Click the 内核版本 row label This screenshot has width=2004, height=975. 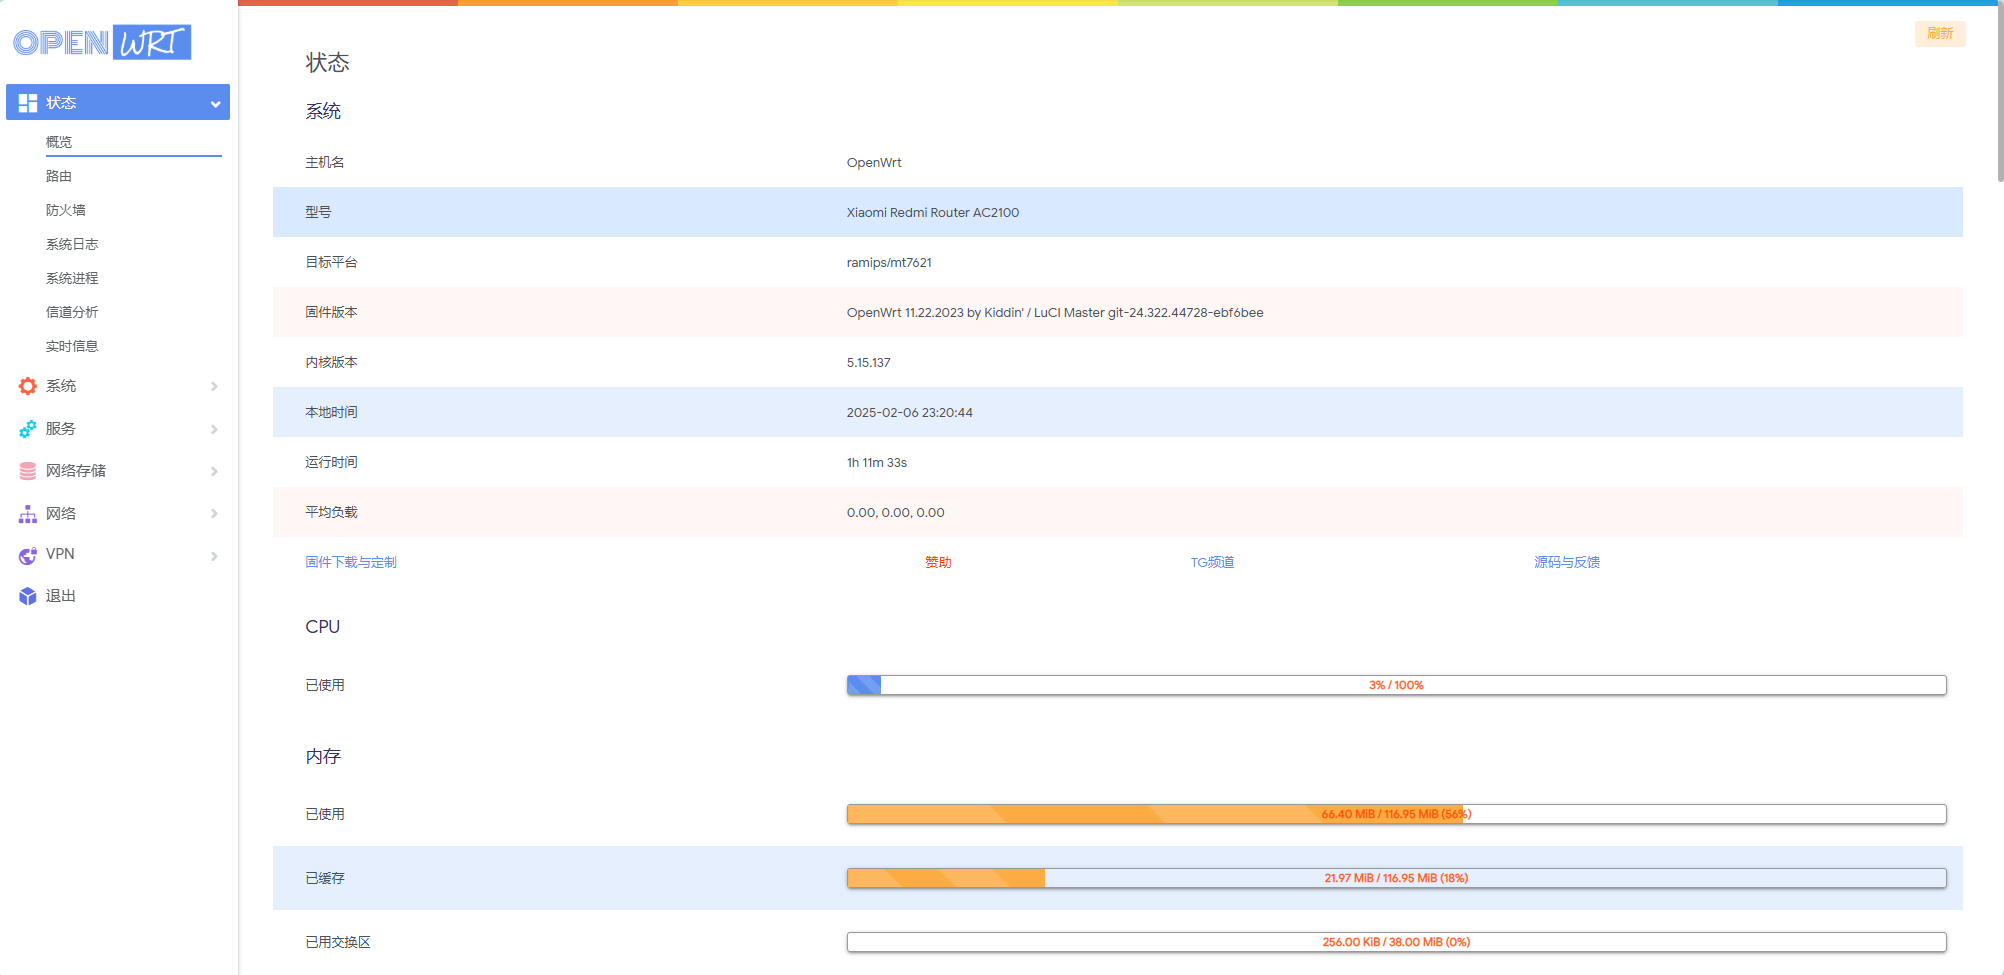pos(331,362)
